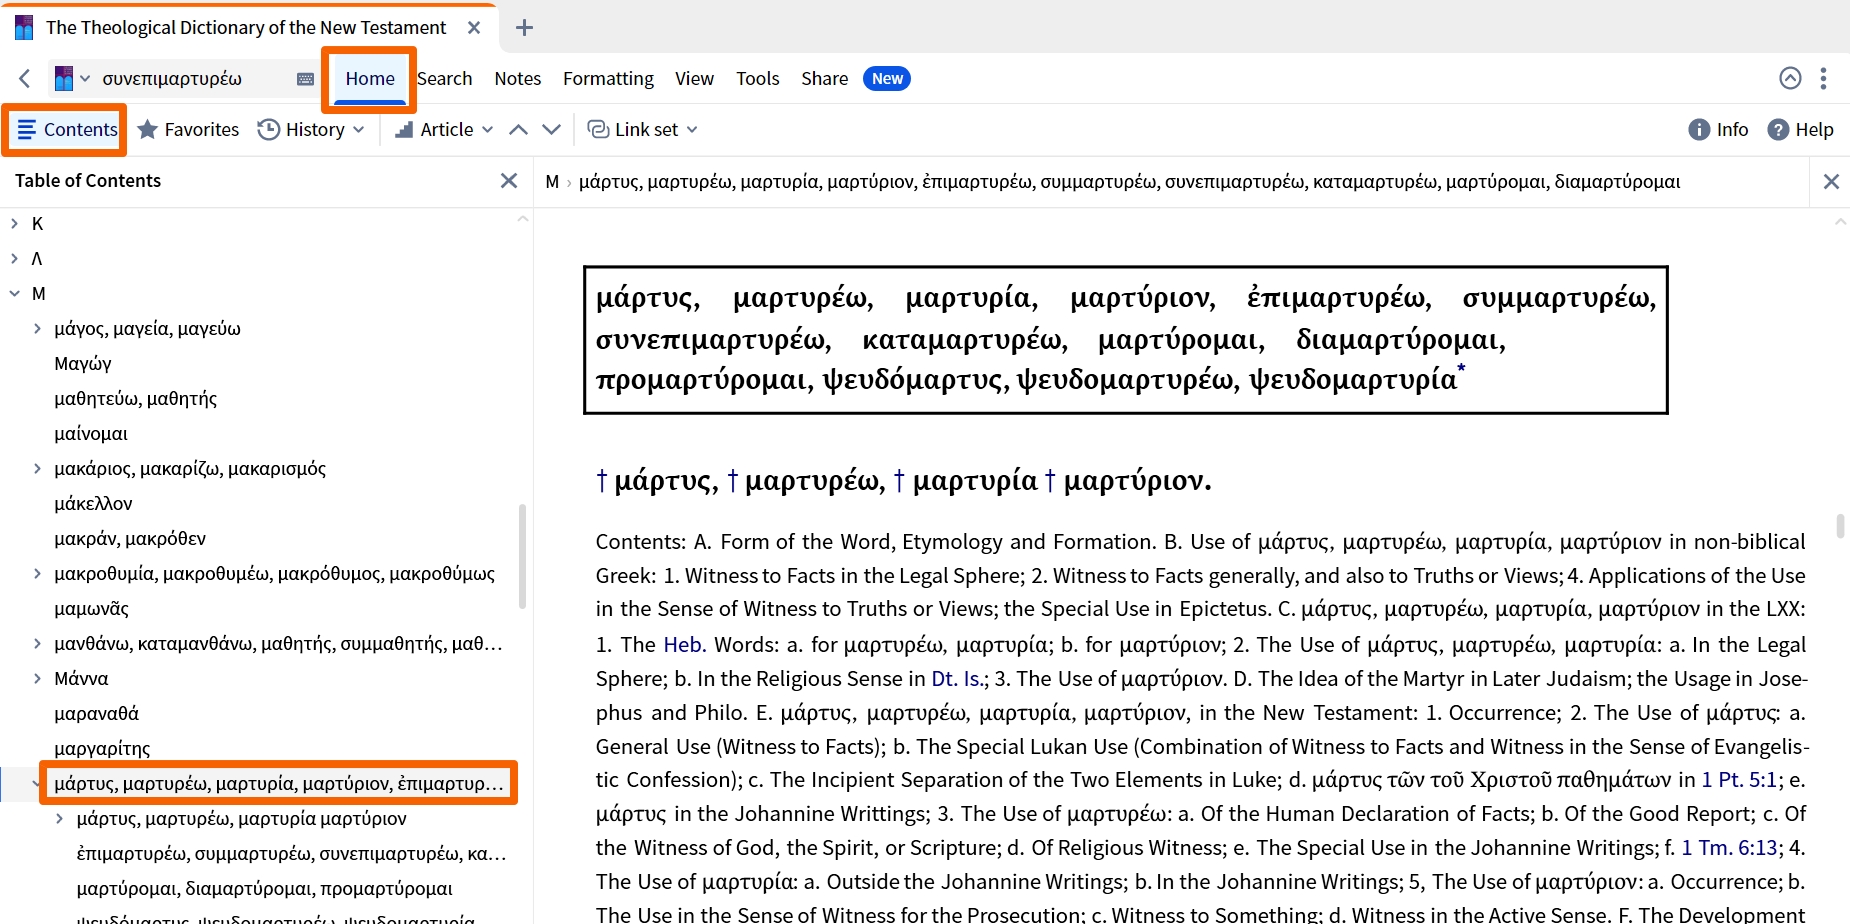The width and height of the screenshot is (1850, 924).
Task: Select the μάκελλον entry
Action: pyautogui.click(x=93, y=503)
